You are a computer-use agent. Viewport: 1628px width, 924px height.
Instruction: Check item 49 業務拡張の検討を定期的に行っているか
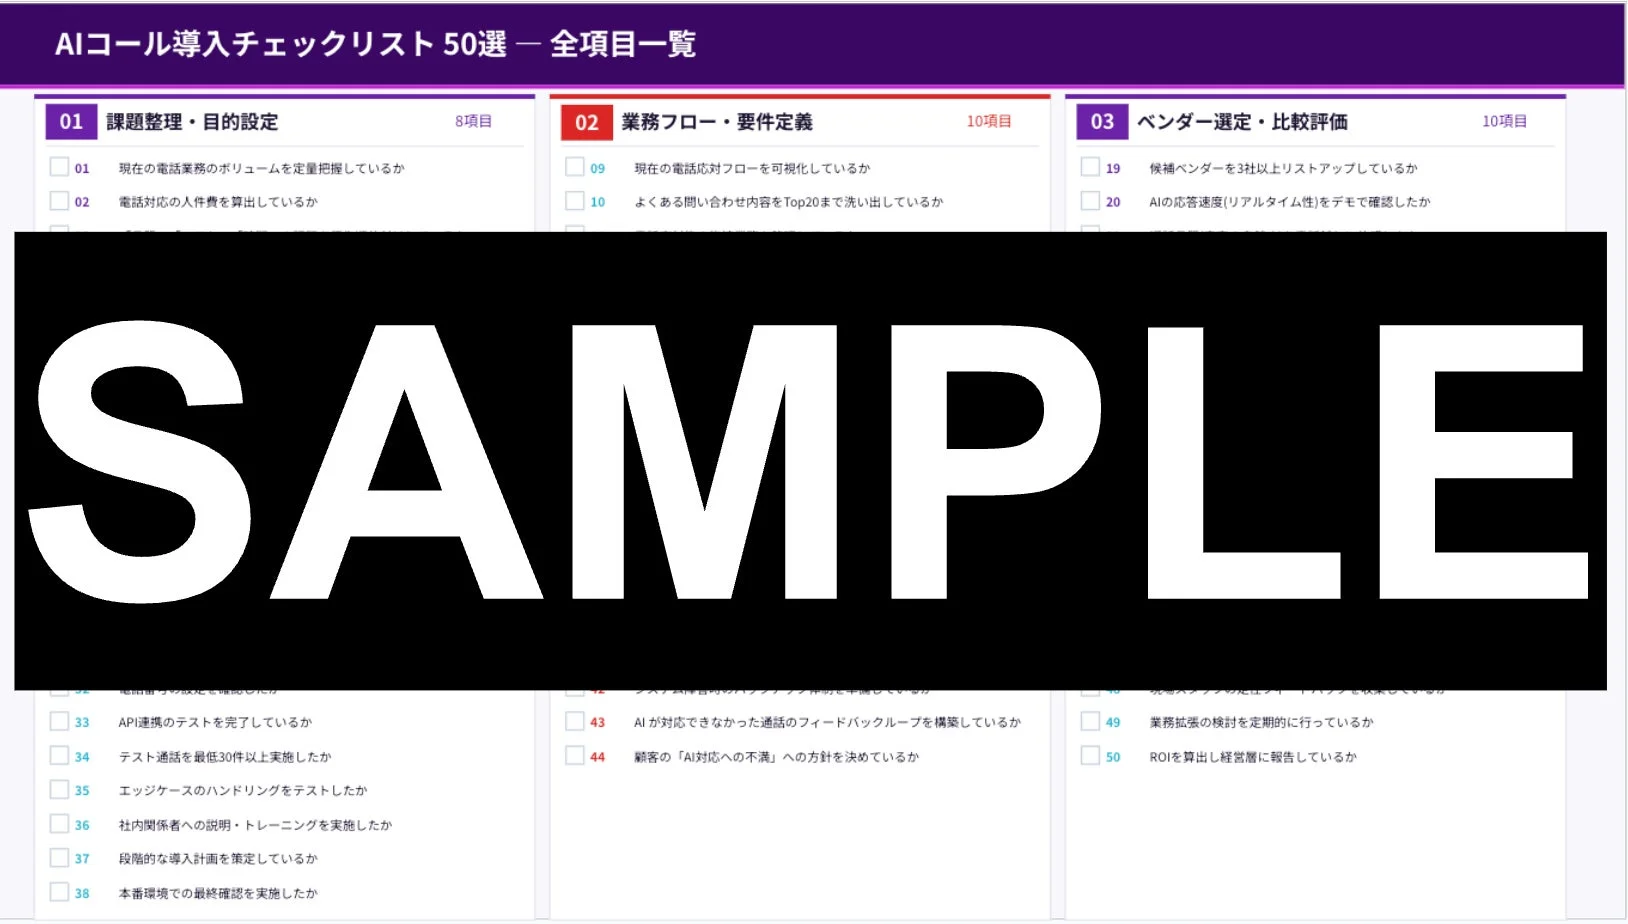1090,721
